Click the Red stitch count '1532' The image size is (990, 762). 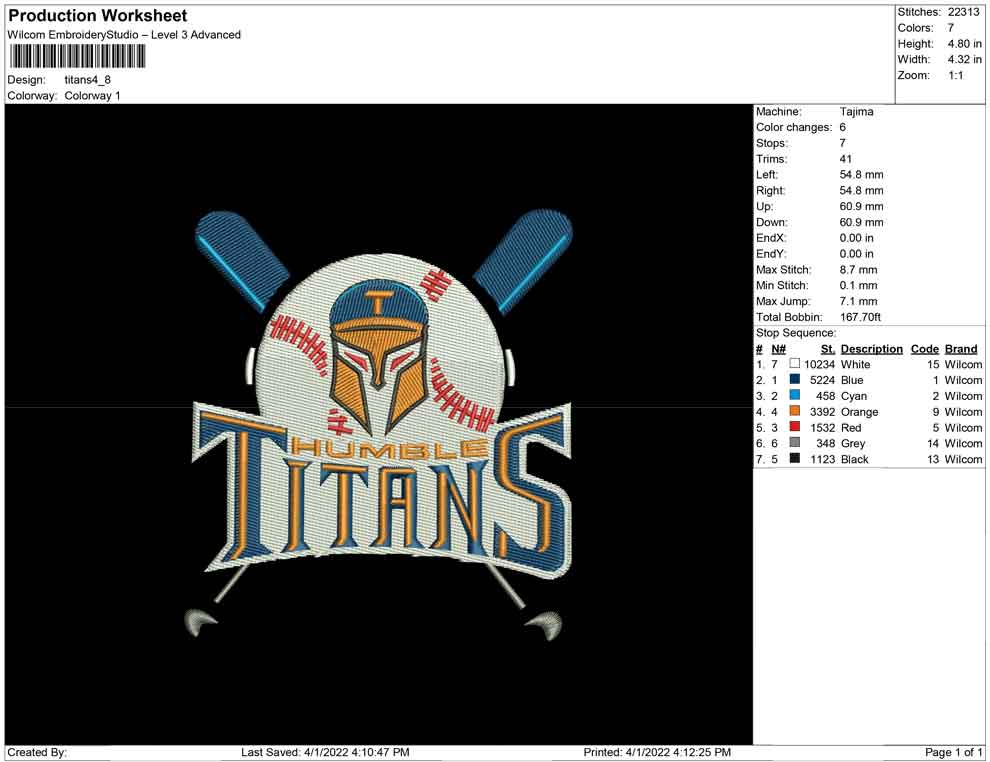click(x=823, y=427)
